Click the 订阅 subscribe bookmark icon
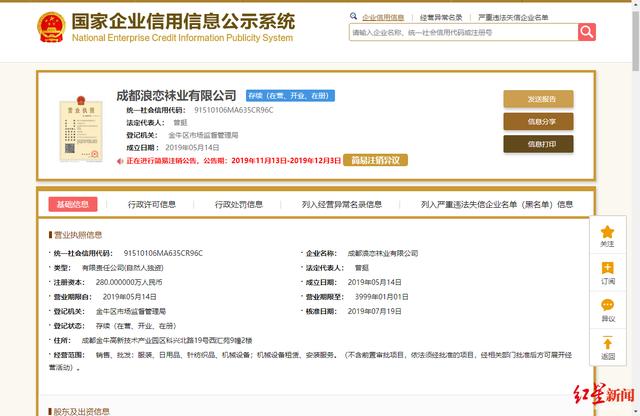 click(607, 268)
